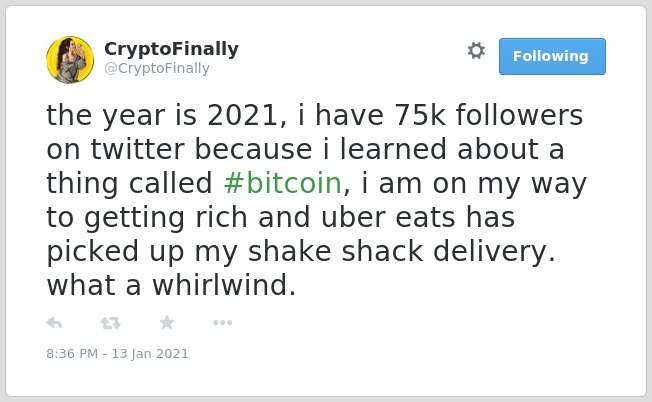This screenshot has height=402, width=652.
Task: Click the words 'shake shack delivery'
Action: click(x=401, y=251)
